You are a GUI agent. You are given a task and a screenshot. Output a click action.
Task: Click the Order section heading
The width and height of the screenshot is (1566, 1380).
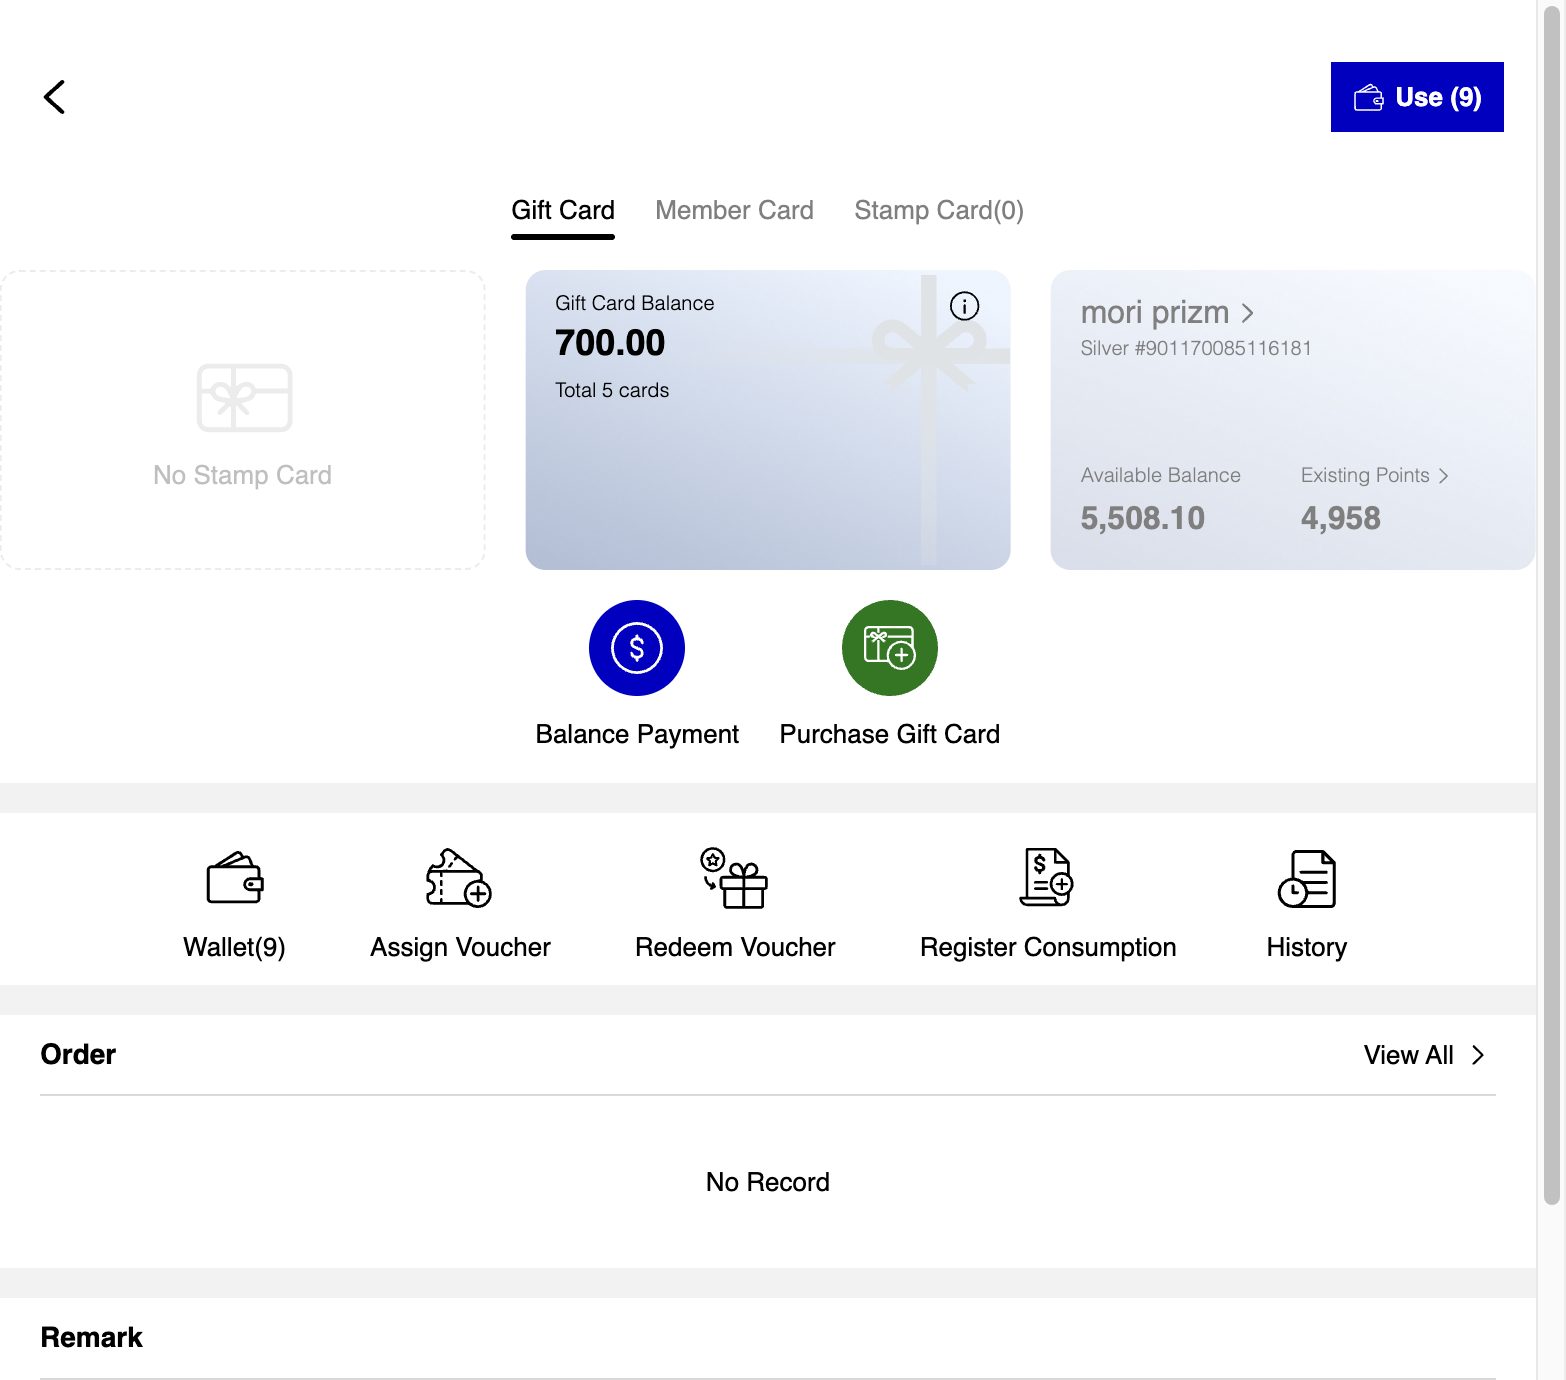(x=78, y=1054)
